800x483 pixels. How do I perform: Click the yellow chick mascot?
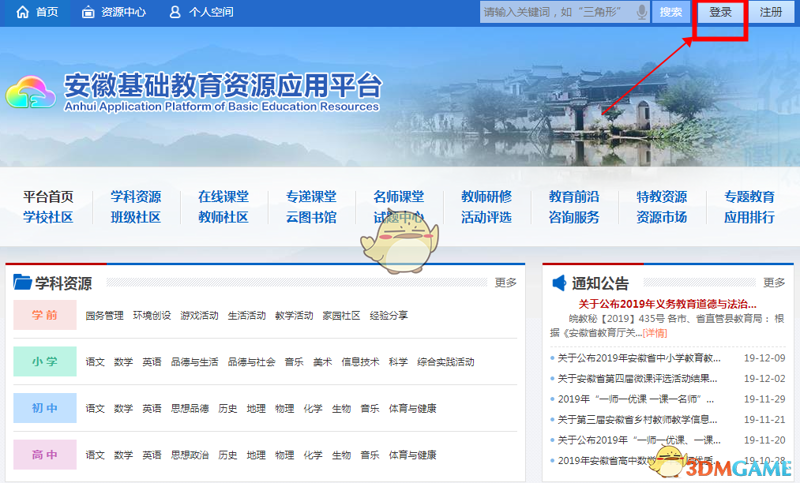point(400,240)
